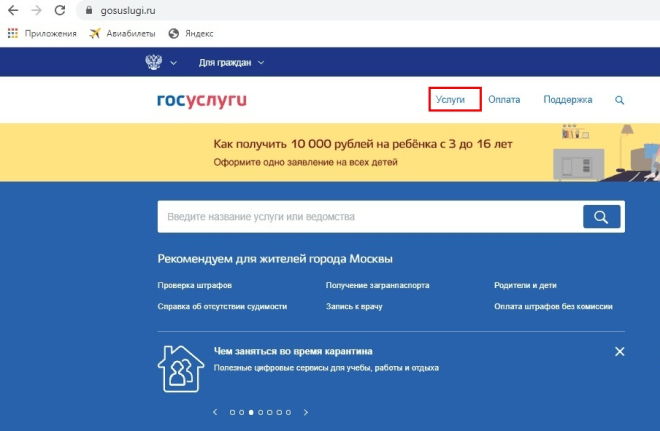
Task: Open the Проверка штрафов link
Action: (194, 285)
